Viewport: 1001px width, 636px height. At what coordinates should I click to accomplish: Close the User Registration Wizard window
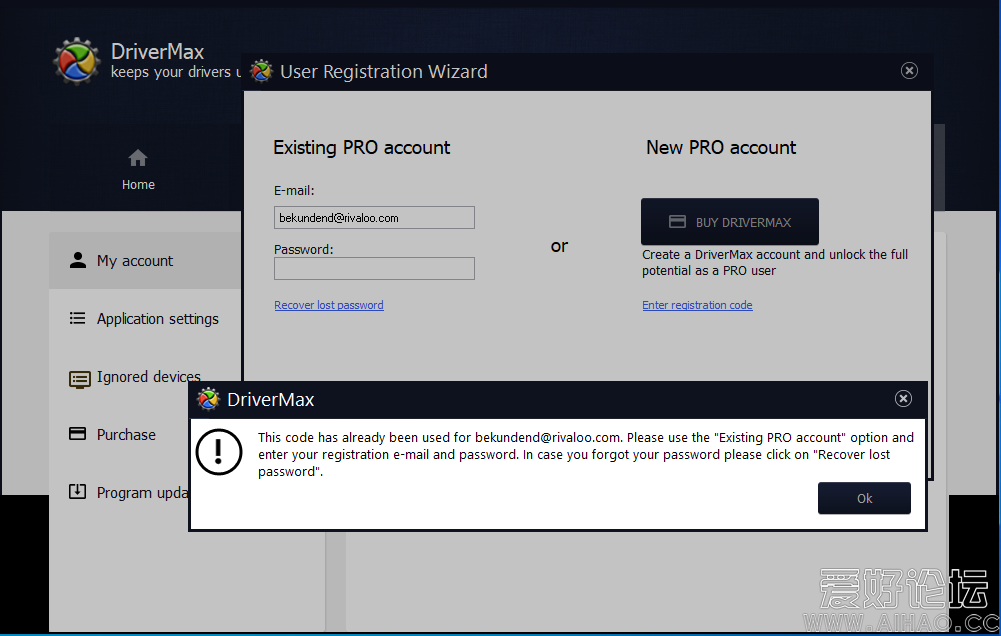[x=909, y=70]
